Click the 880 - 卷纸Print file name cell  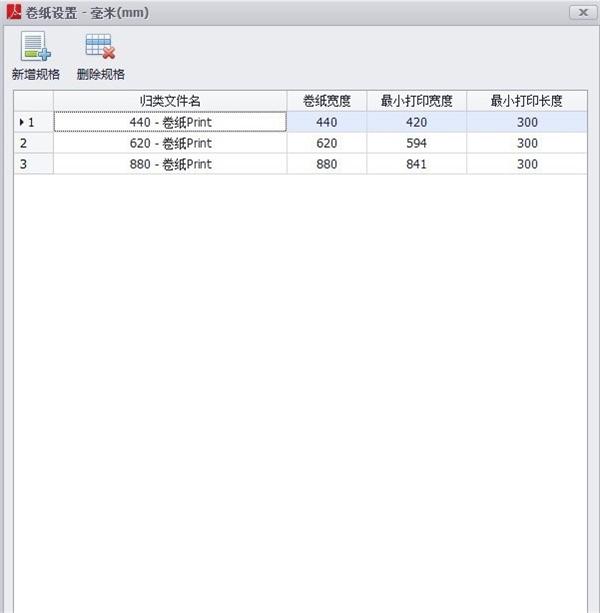tap(170, 163)
